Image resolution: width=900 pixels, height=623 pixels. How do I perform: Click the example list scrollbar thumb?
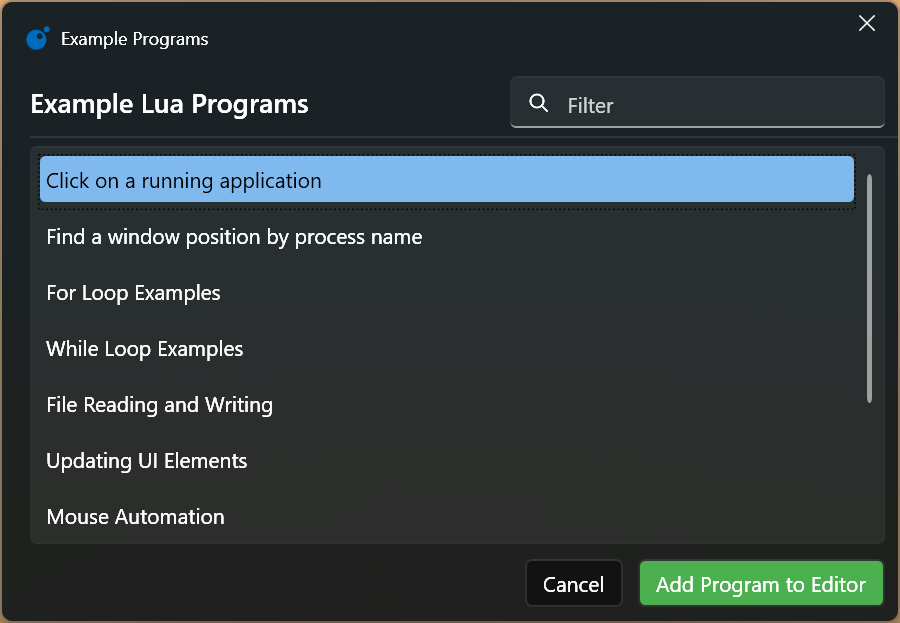tap(870, 288)
